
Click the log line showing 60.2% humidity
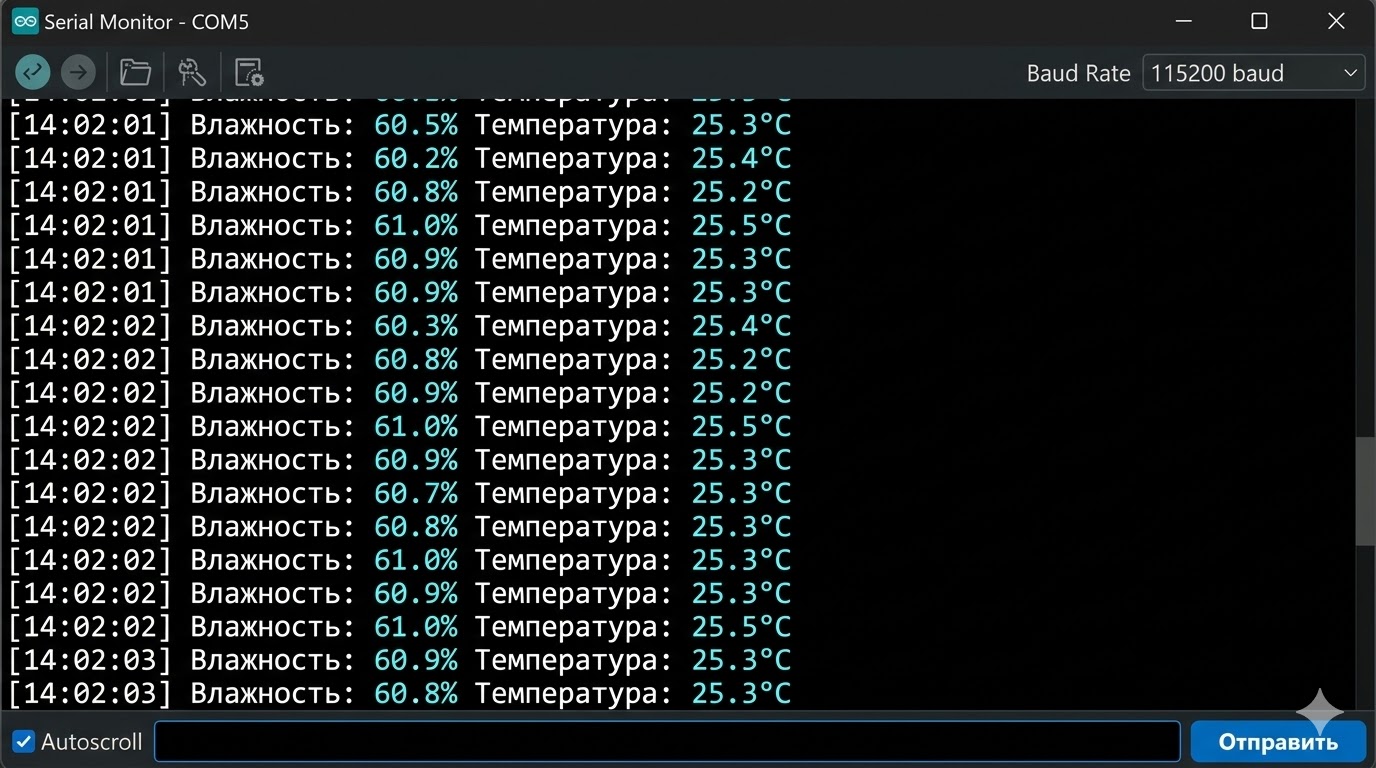click(399, 158)
